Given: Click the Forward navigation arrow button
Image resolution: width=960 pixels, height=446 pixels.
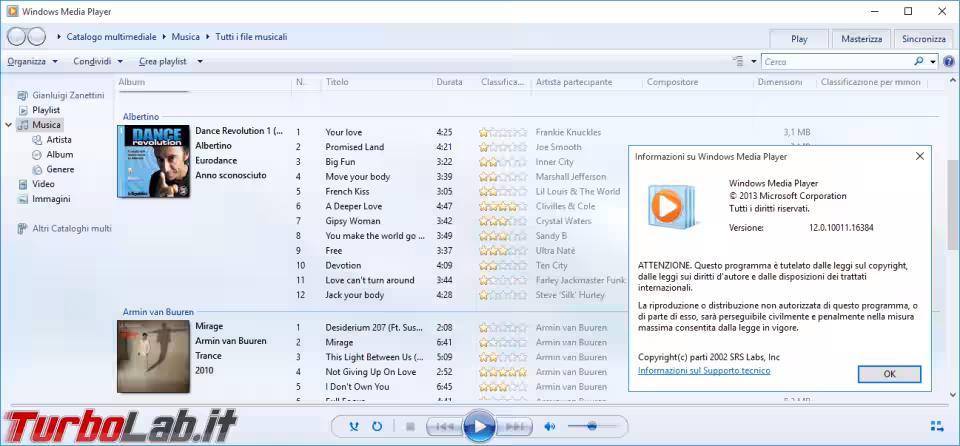Looking at the screenshot, I should point(37,37).
